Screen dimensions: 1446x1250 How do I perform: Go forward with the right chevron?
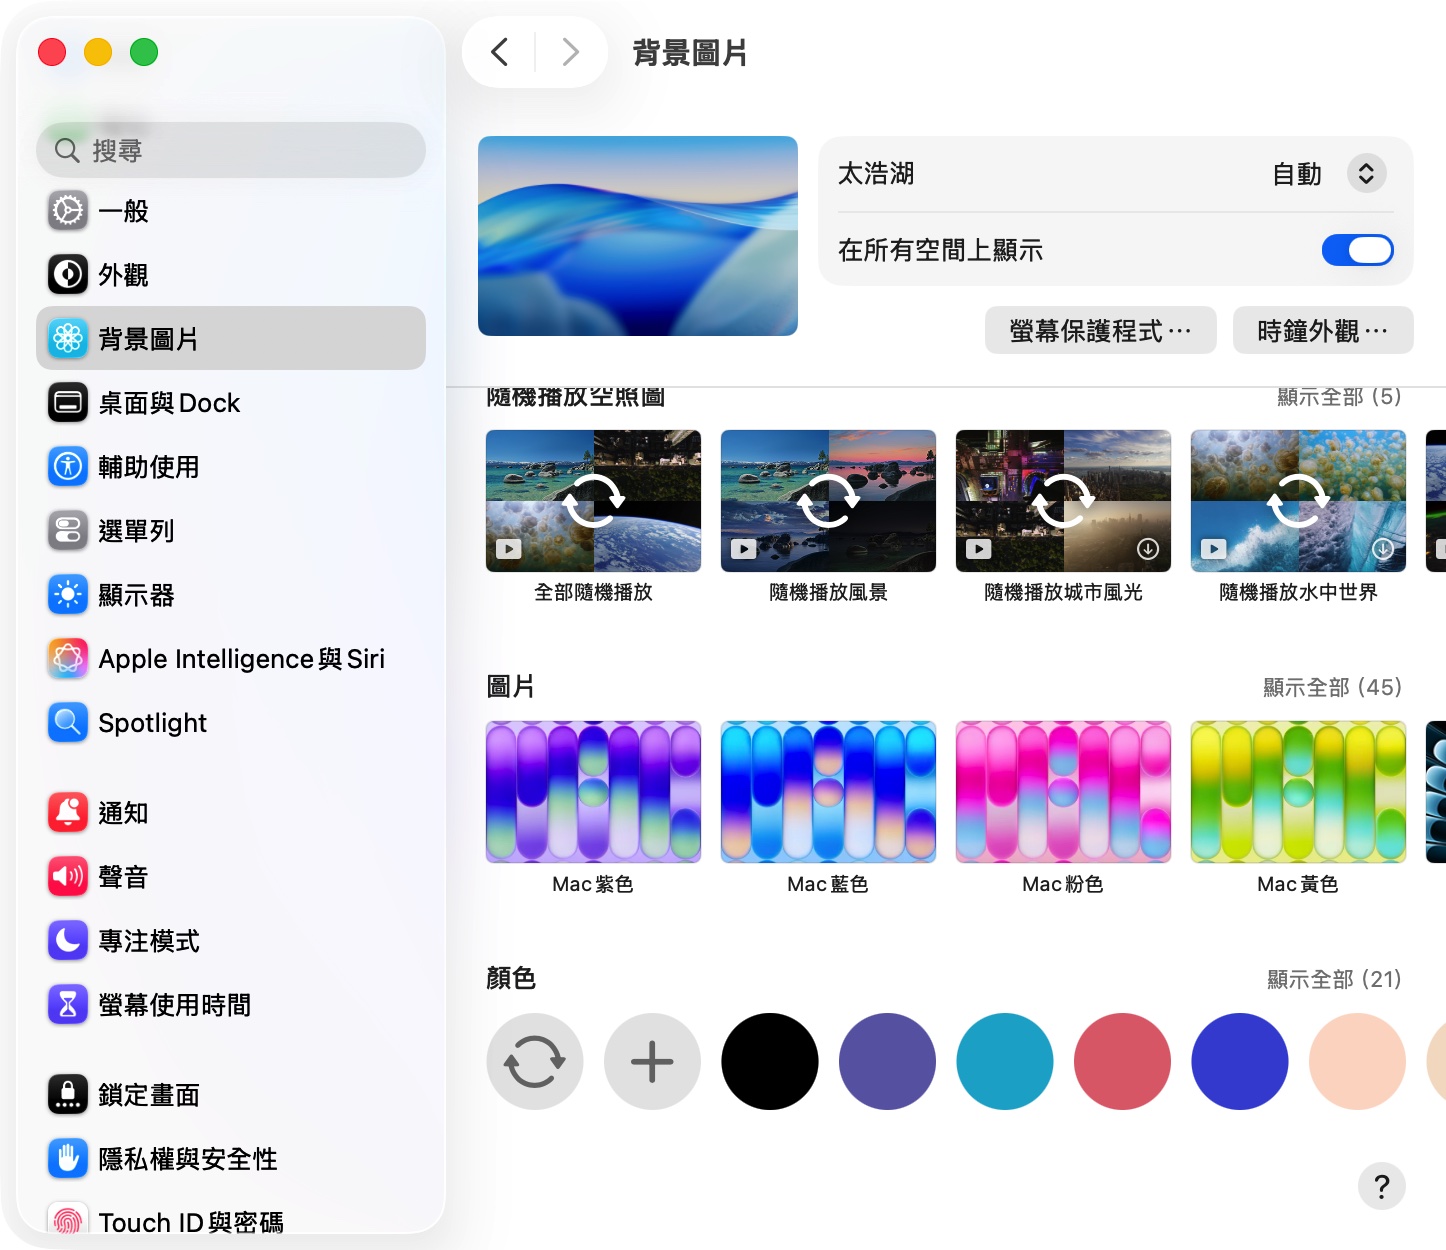(x=570, y=52)
